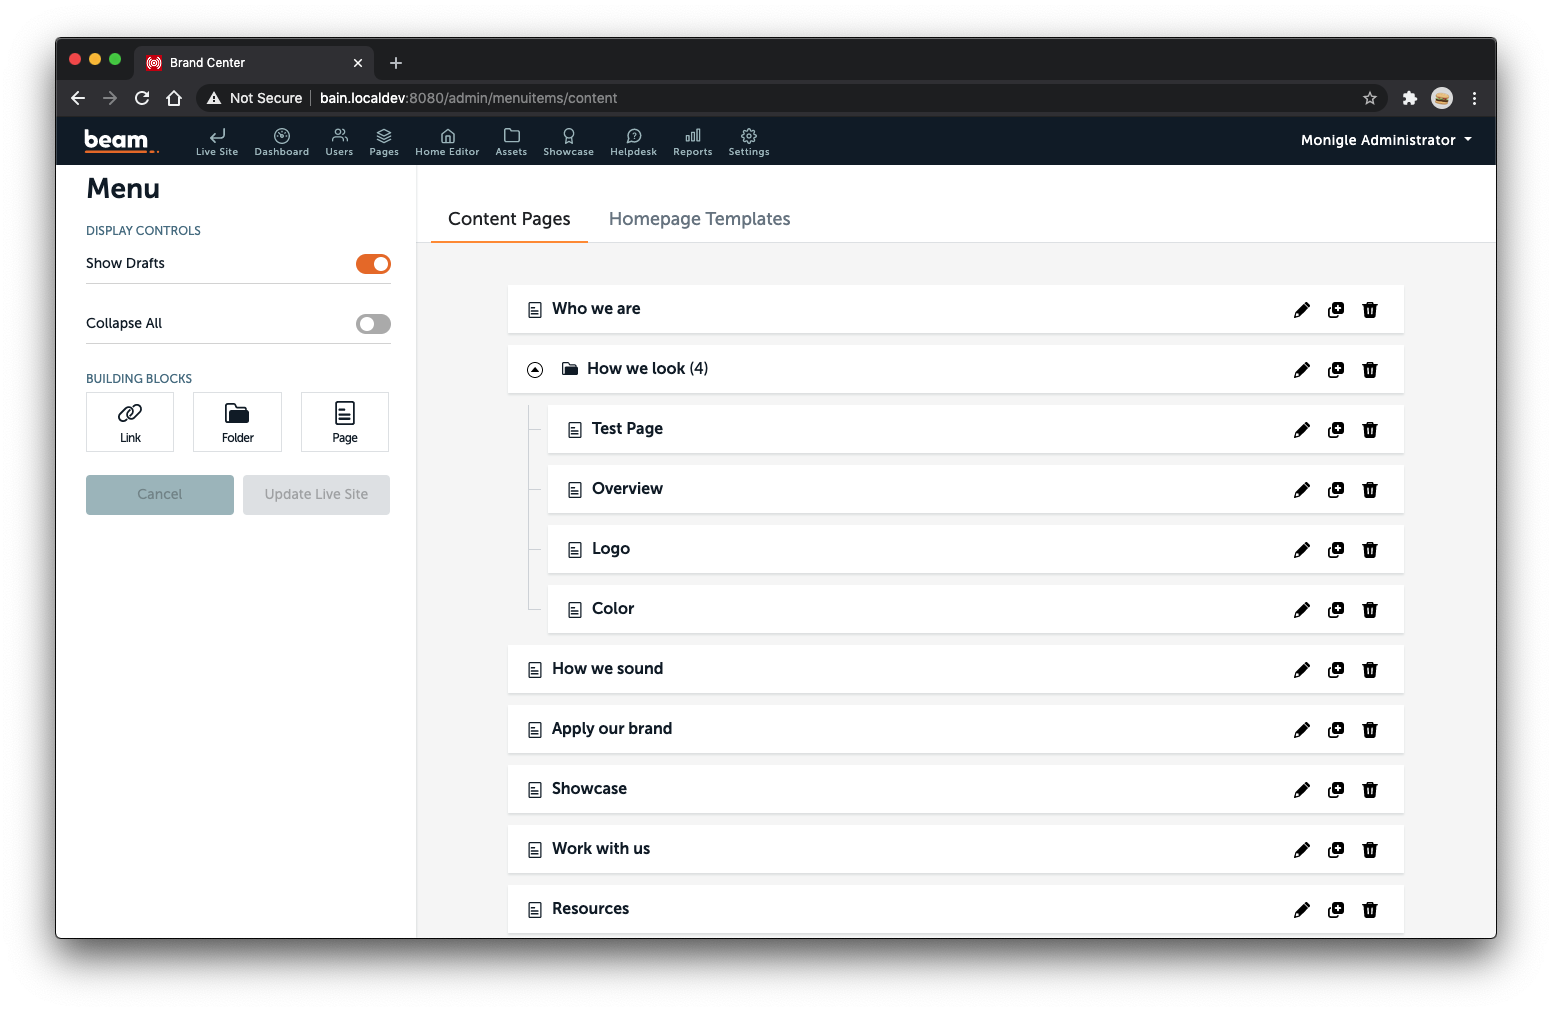Image resolution: width=1552 pixels, height=1012 pixels.
Task: Edit the Apply our brand page
Action: (1301, 730)
